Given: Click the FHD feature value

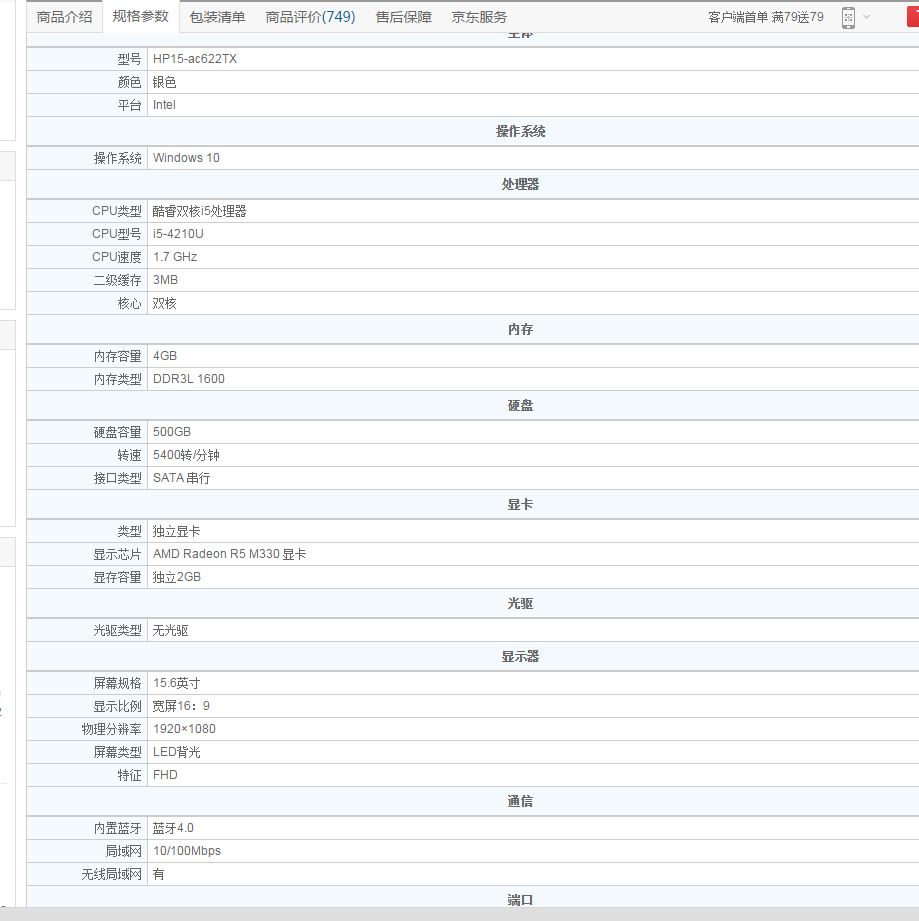Looking at the screenshot, I should point(165,775).
